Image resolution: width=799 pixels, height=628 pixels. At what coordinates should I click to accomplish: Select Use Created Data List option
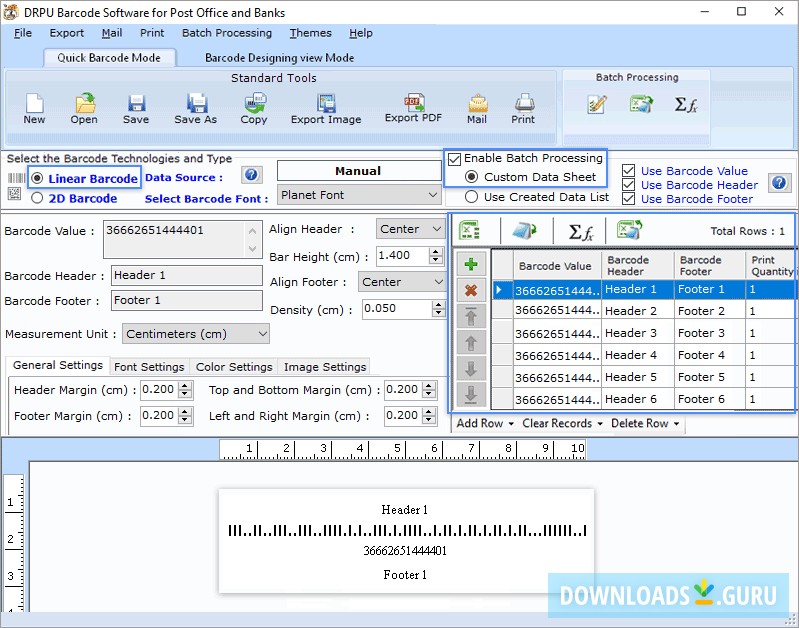click(471, 197)
